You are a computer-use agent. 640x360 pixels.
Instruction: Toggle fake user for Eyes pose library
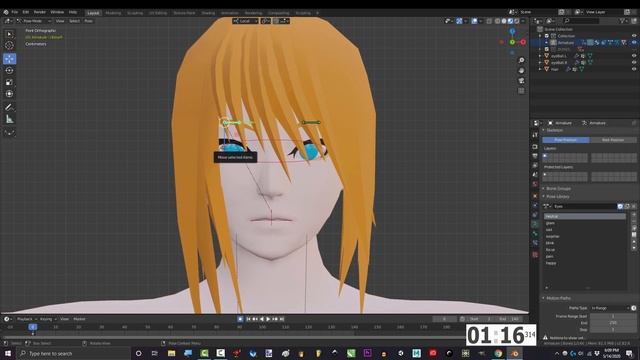[x=620, y=207]
